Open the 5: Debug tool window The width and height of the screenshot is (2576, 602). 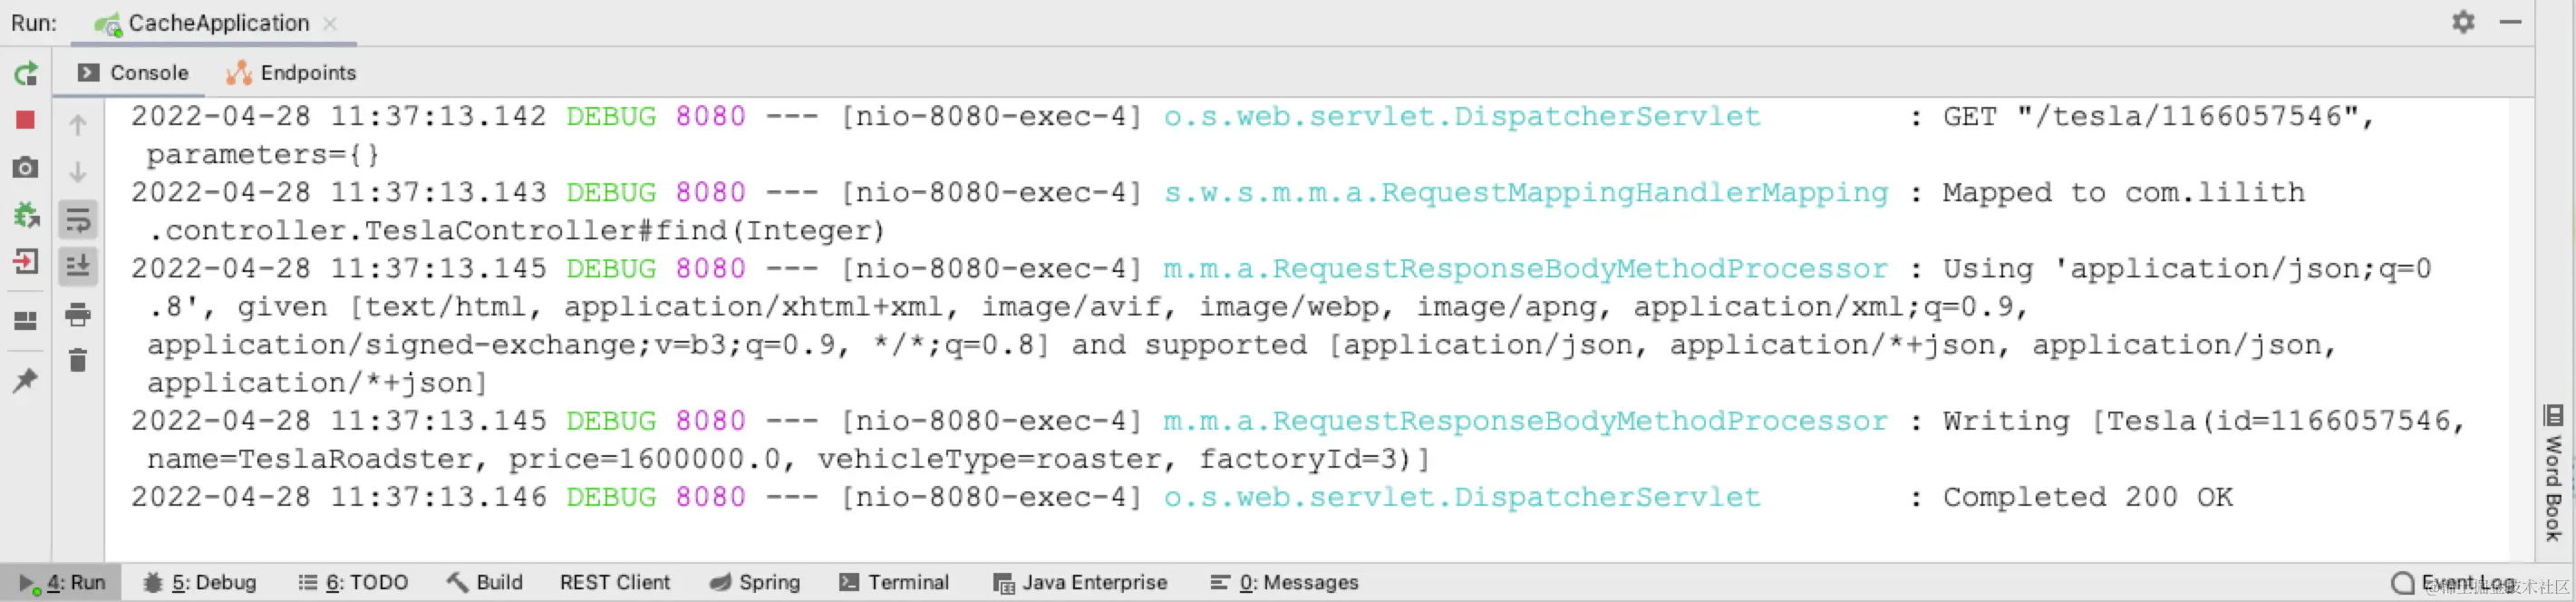click(x=200, y=582)
